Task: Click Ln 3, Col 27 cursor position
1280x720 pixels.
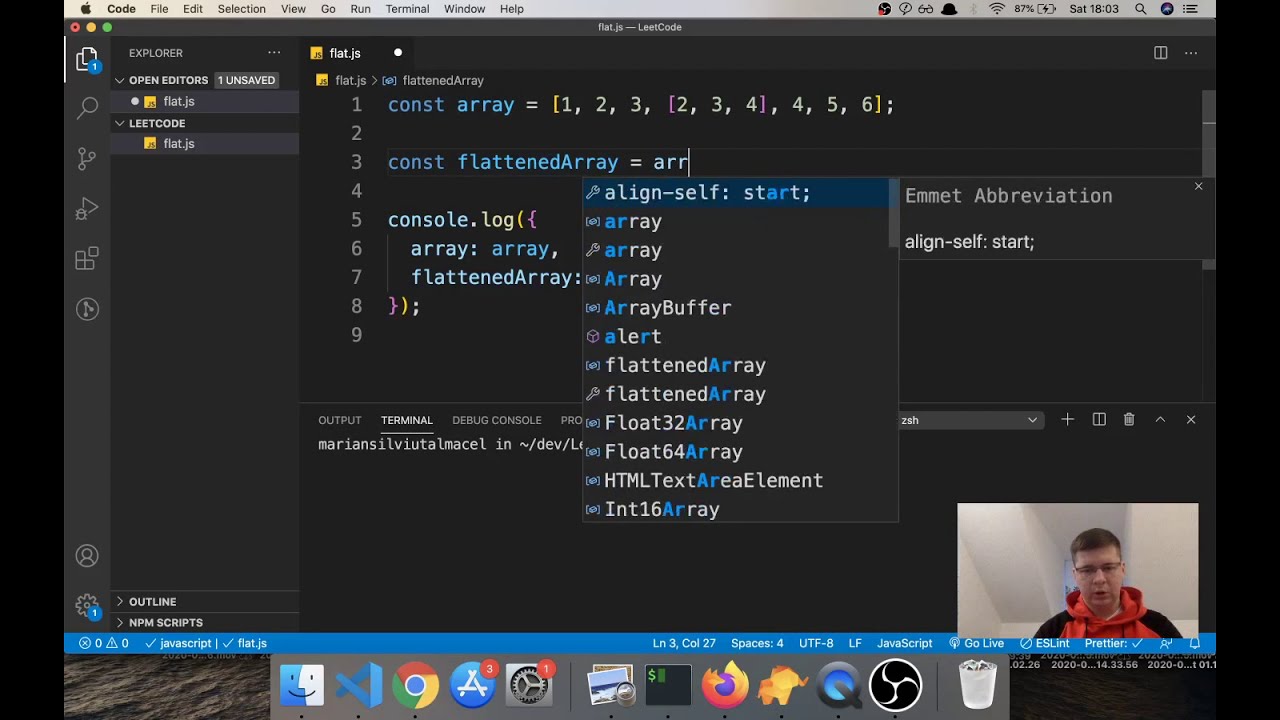Action: tap(684, 643)
